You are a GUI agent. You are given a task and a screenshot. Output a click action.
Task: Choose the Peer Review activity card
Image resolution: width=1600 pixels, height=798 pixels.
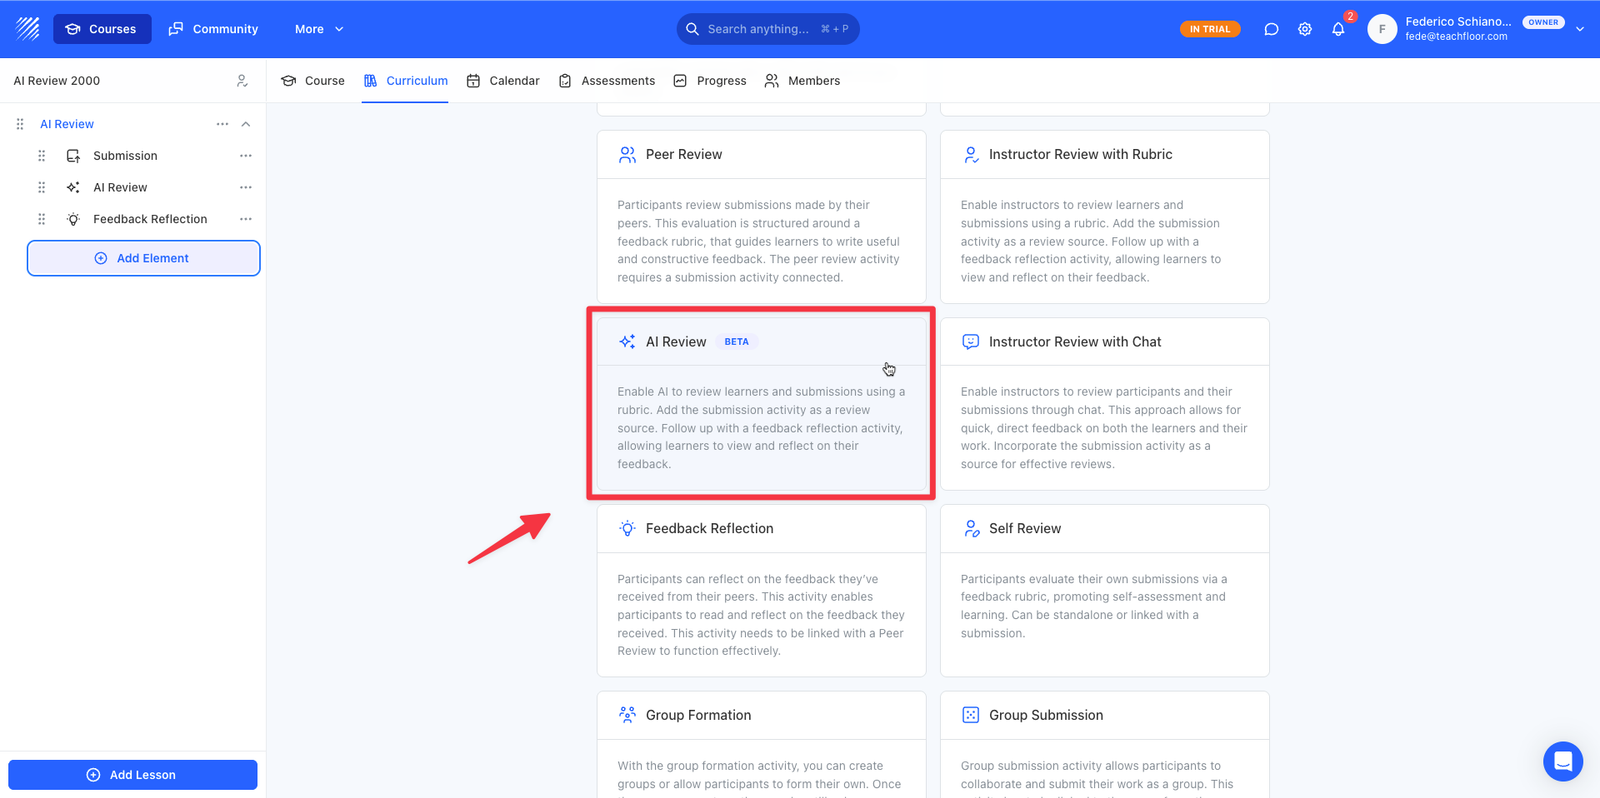(762, 217)
